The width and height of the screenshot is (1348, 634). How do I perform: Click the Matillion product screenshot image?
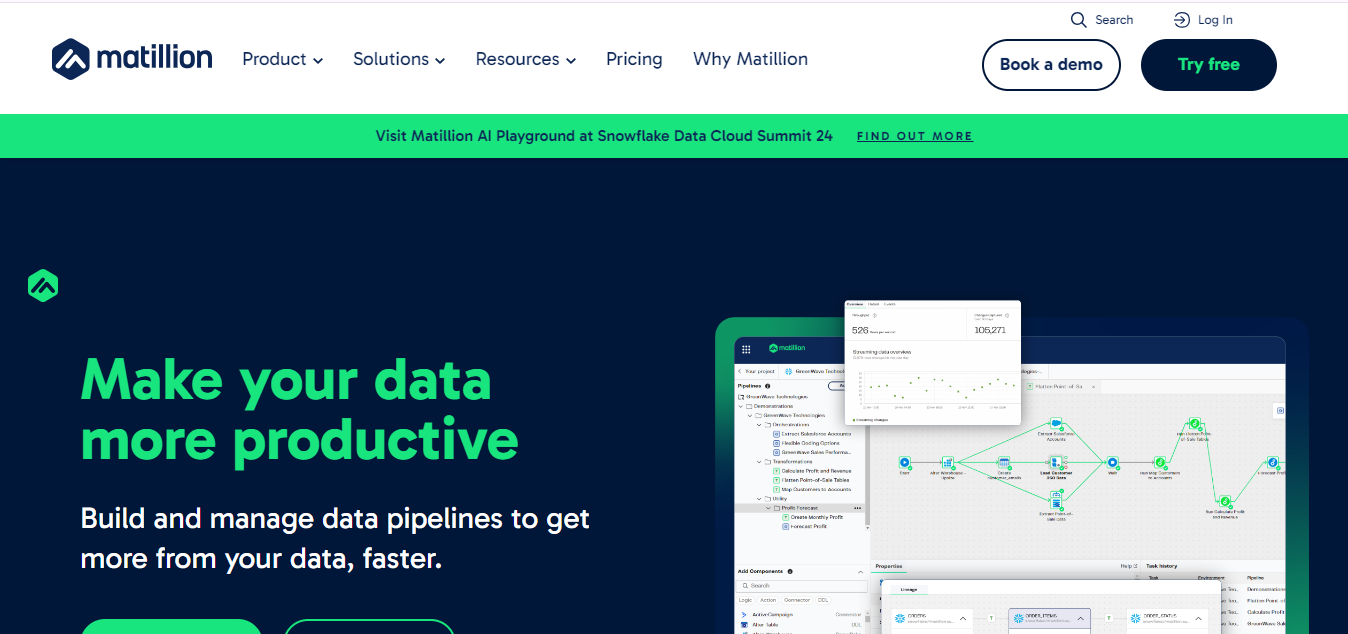pos(1012,468)
